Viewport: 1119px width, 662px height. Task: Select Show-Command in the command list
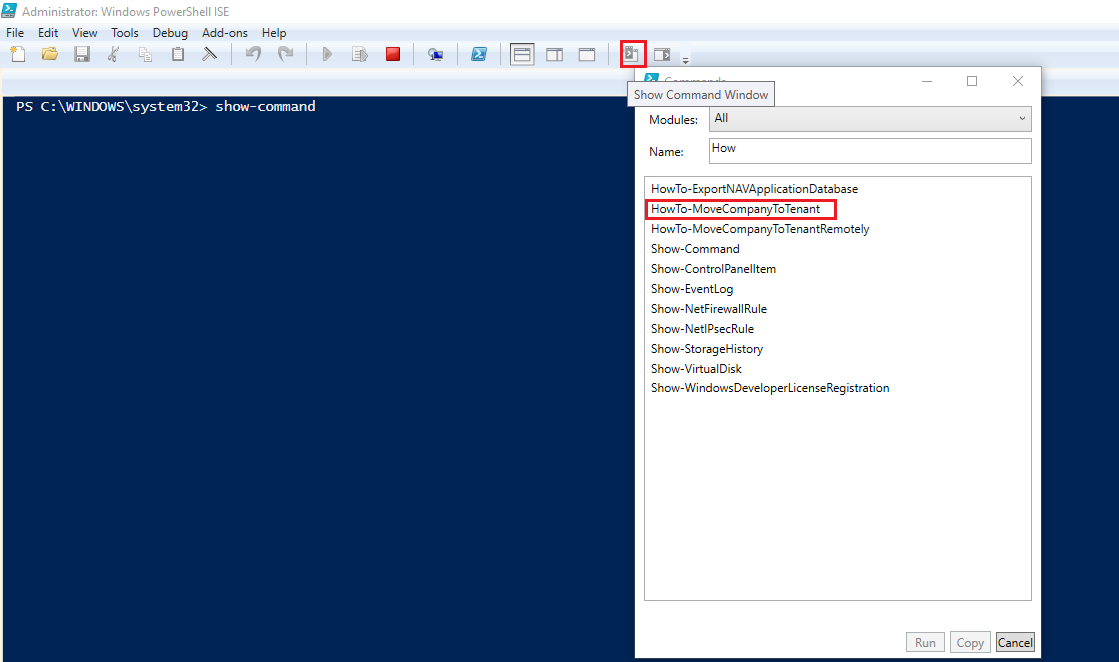(695, 249)
